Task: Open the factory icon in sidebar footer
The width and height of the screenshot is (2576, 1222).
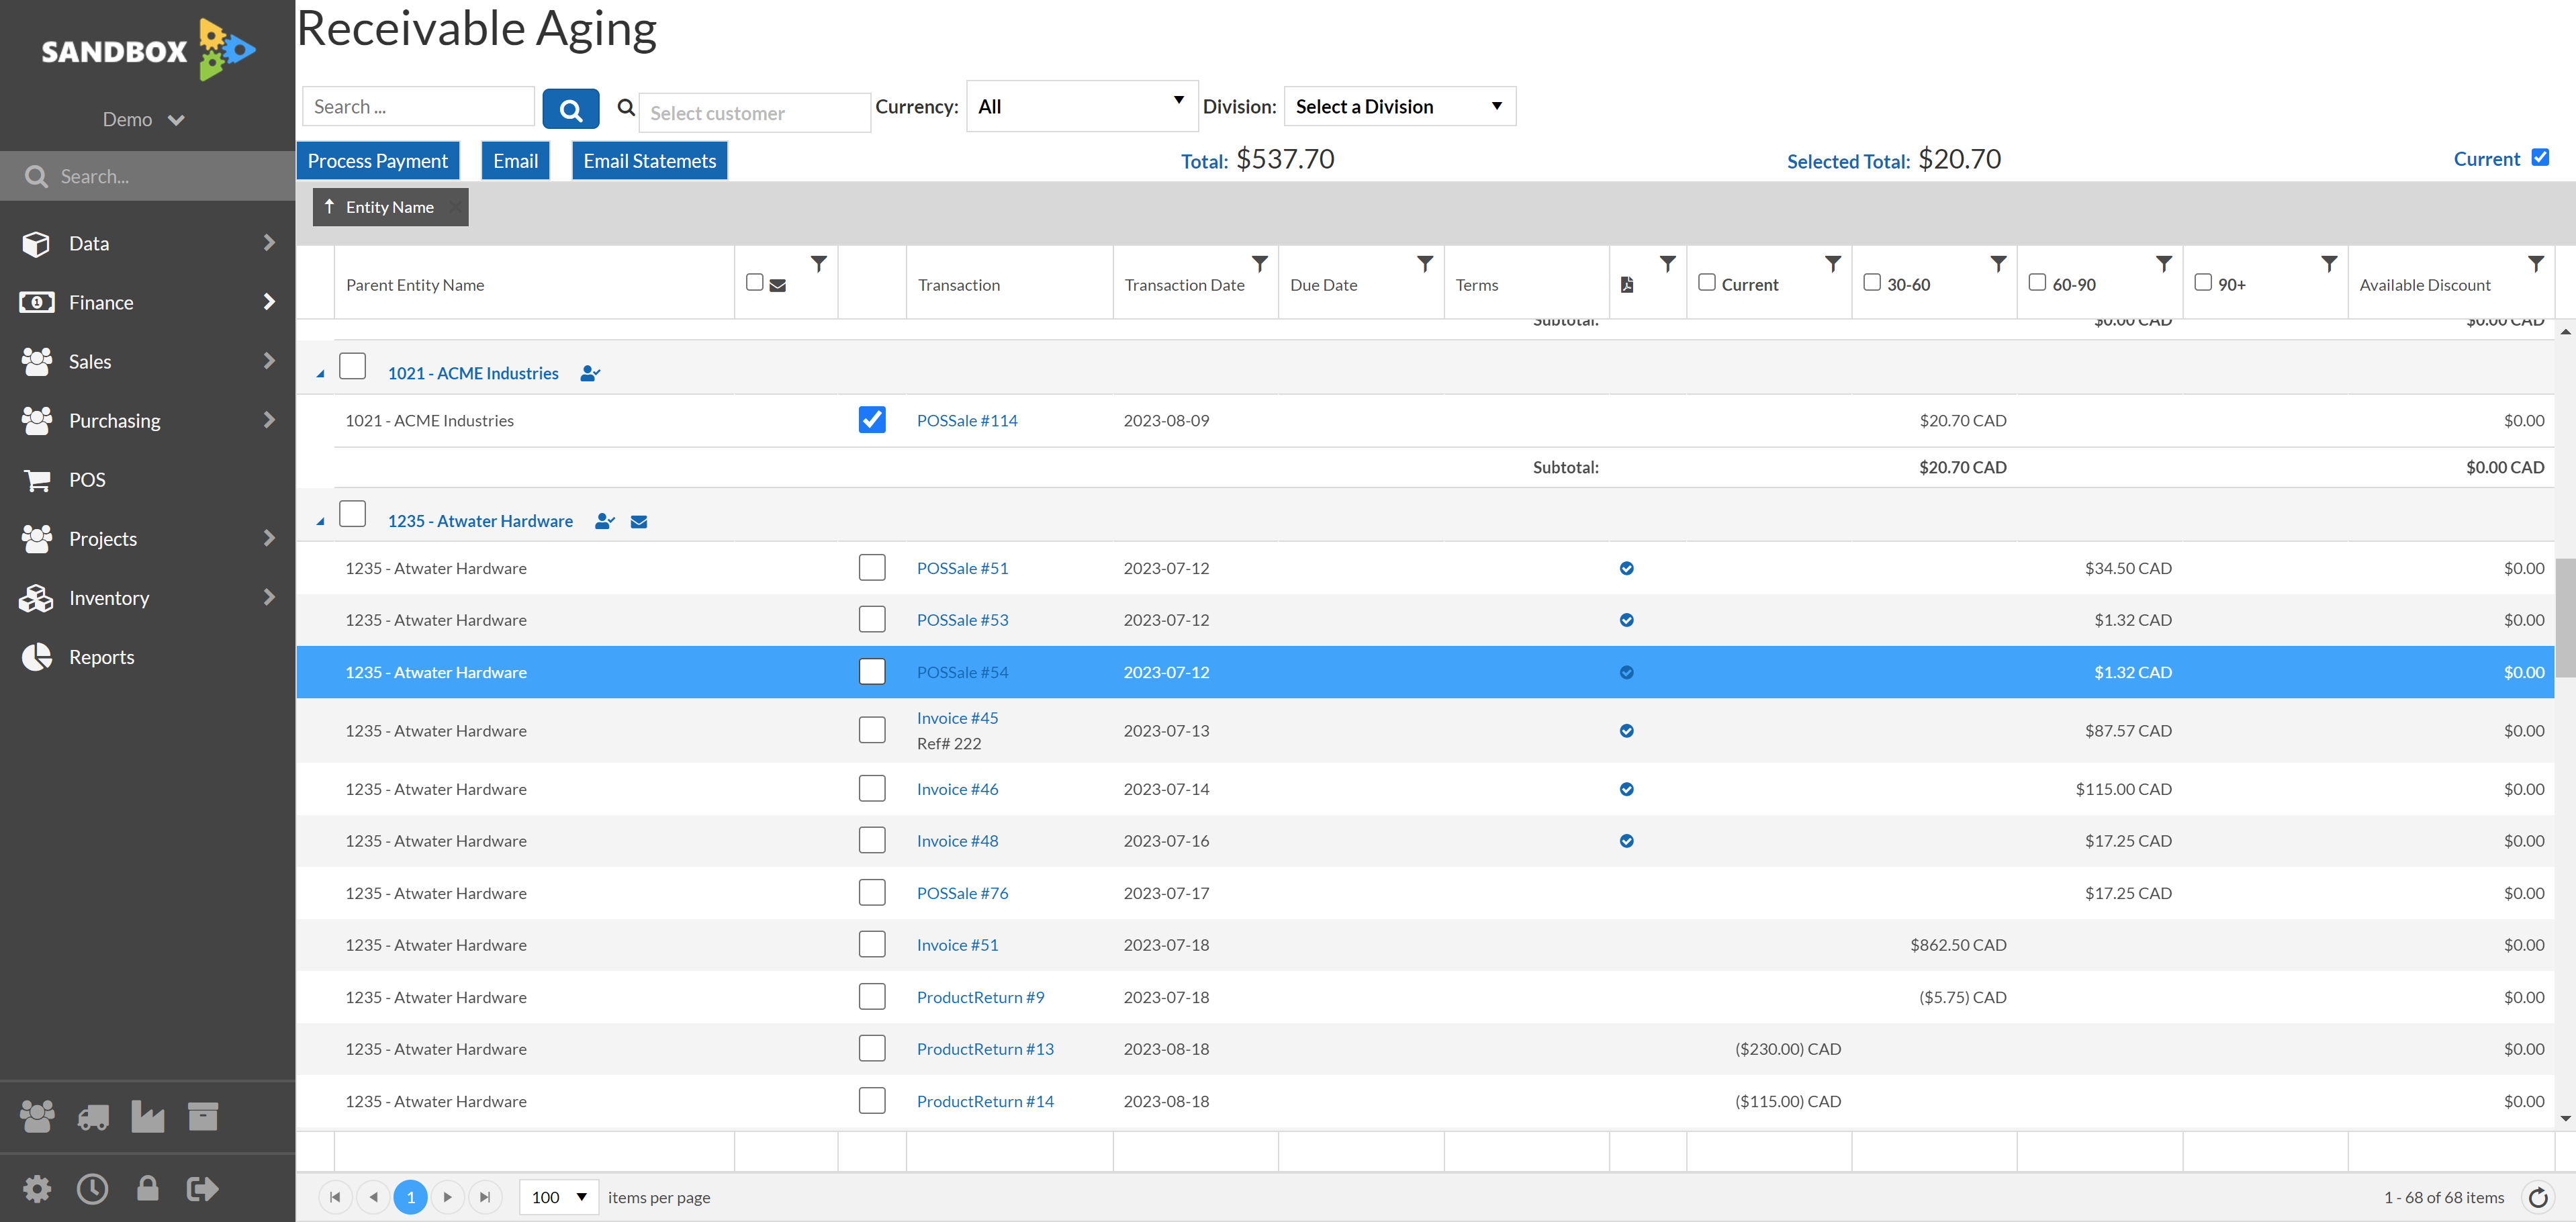Action: [147, 1116]
